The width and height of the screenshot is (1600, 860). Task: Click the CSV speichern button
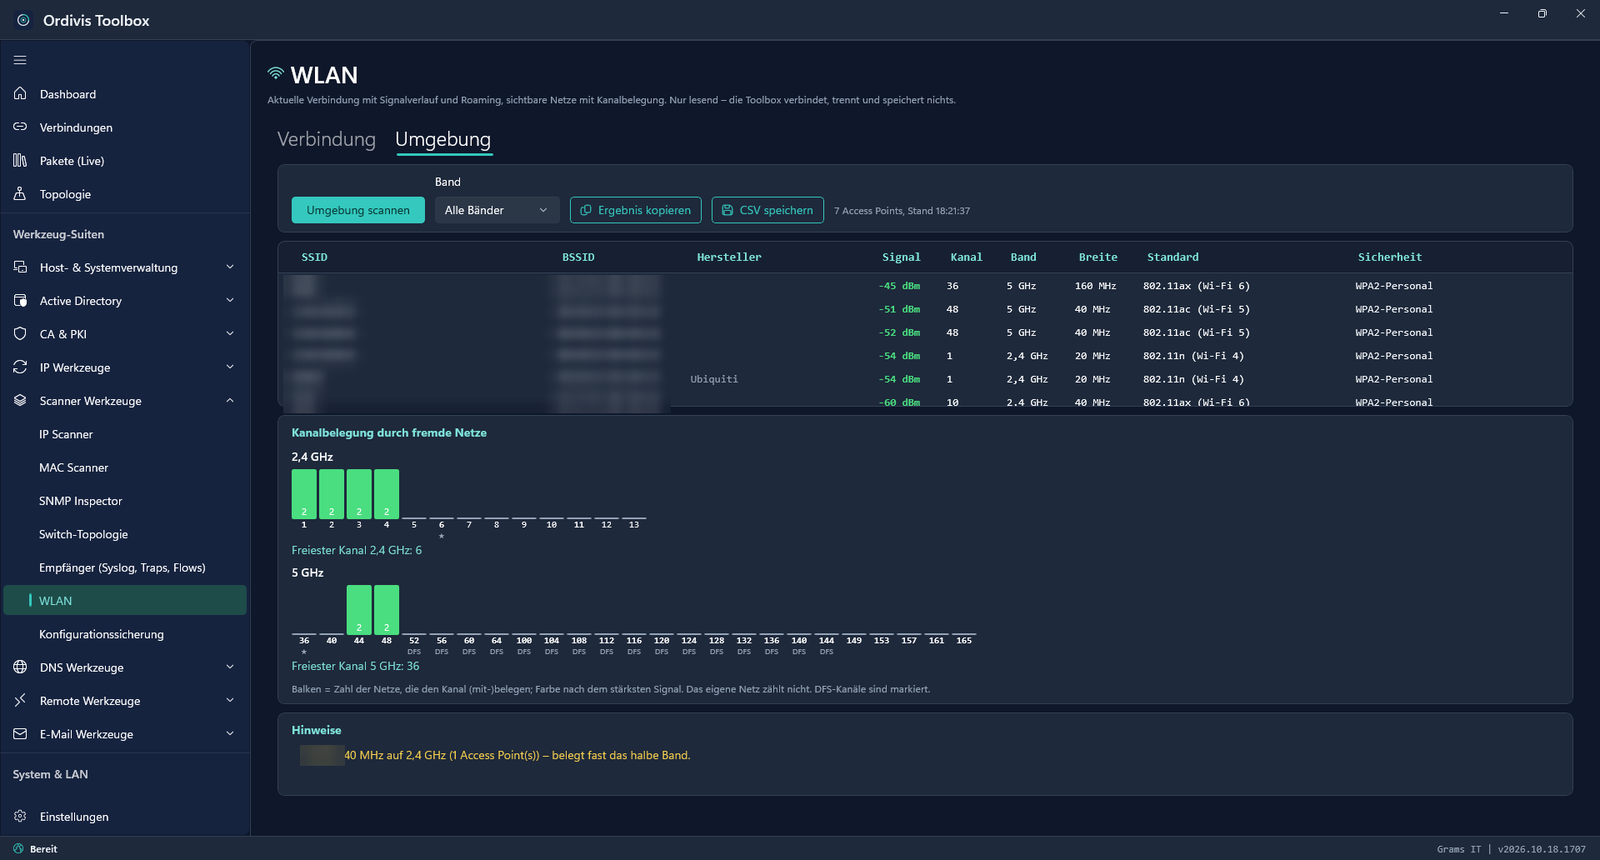point(768,210)
